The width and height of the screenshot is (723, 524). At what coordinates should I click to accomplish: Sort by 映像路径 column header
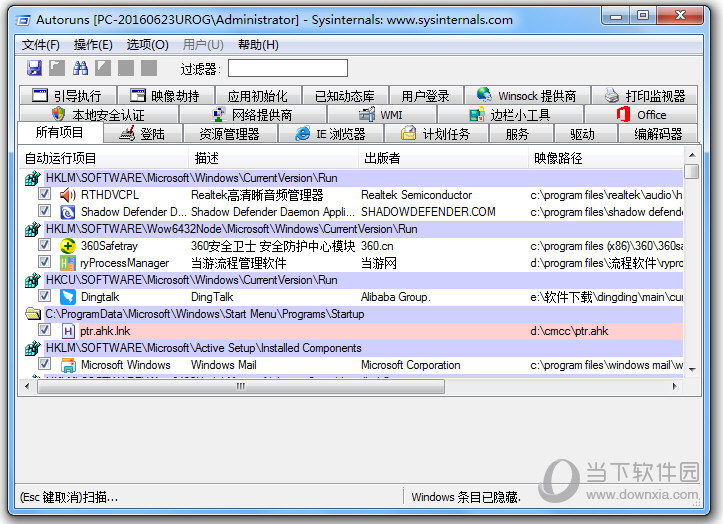pyautogui.click(x=605, y=158)
